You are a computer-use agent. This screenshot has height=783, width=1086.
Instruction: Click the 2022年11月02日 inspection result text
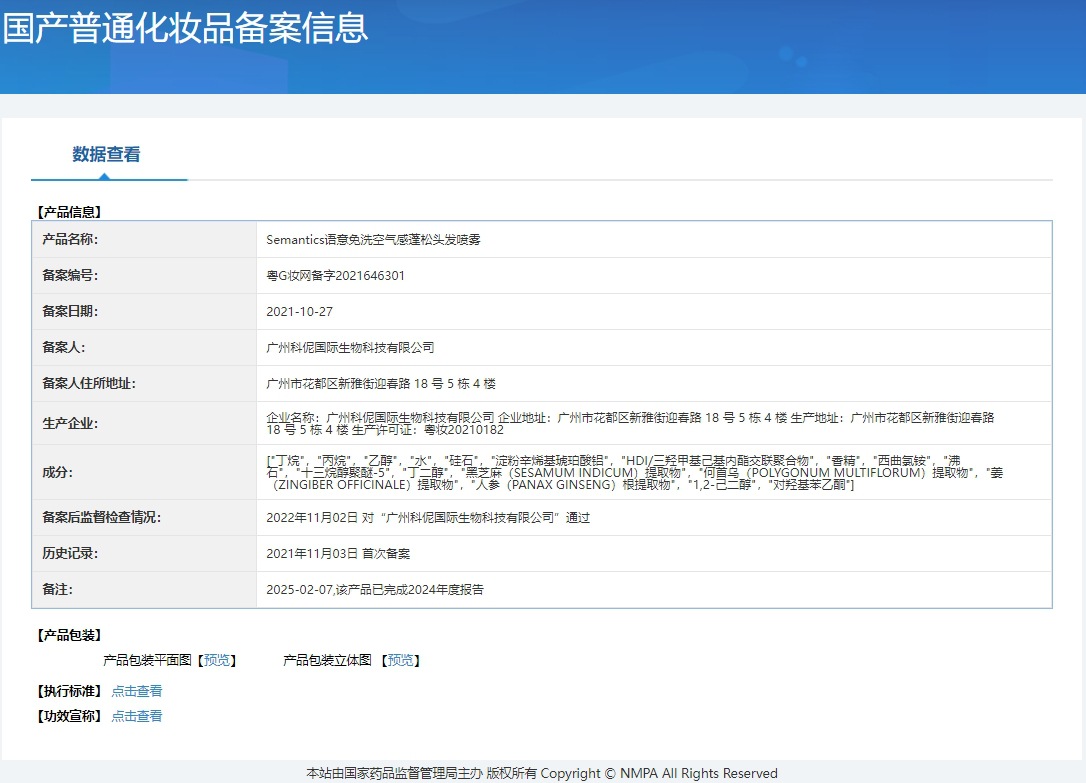click(428, 518)
